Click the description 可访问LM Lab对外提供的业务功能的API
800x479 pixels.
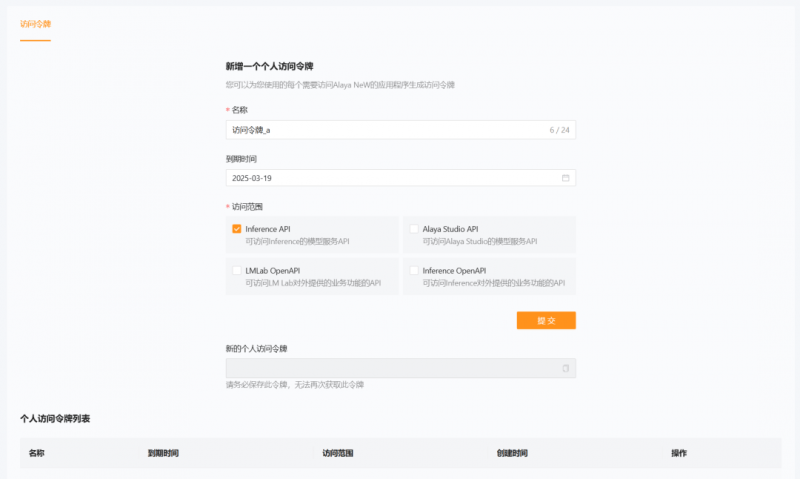click(313, 283)
